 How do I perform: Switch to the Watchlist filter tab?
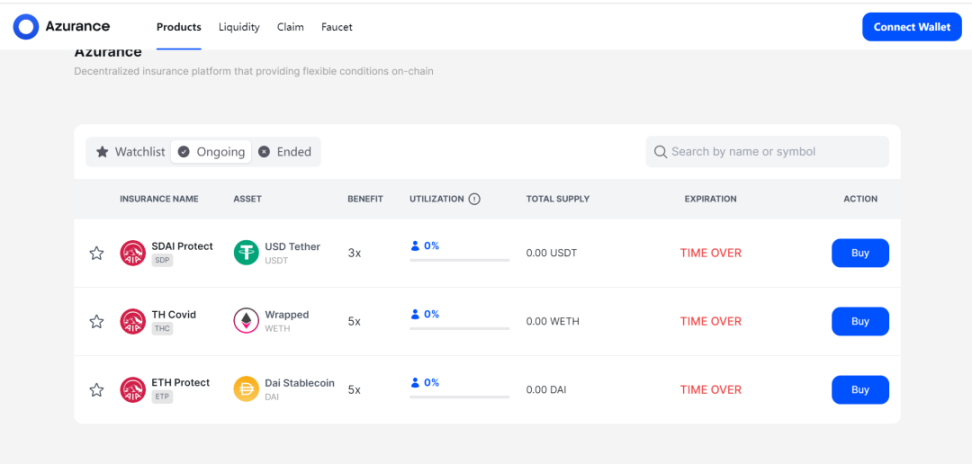(x=130, y=152)
